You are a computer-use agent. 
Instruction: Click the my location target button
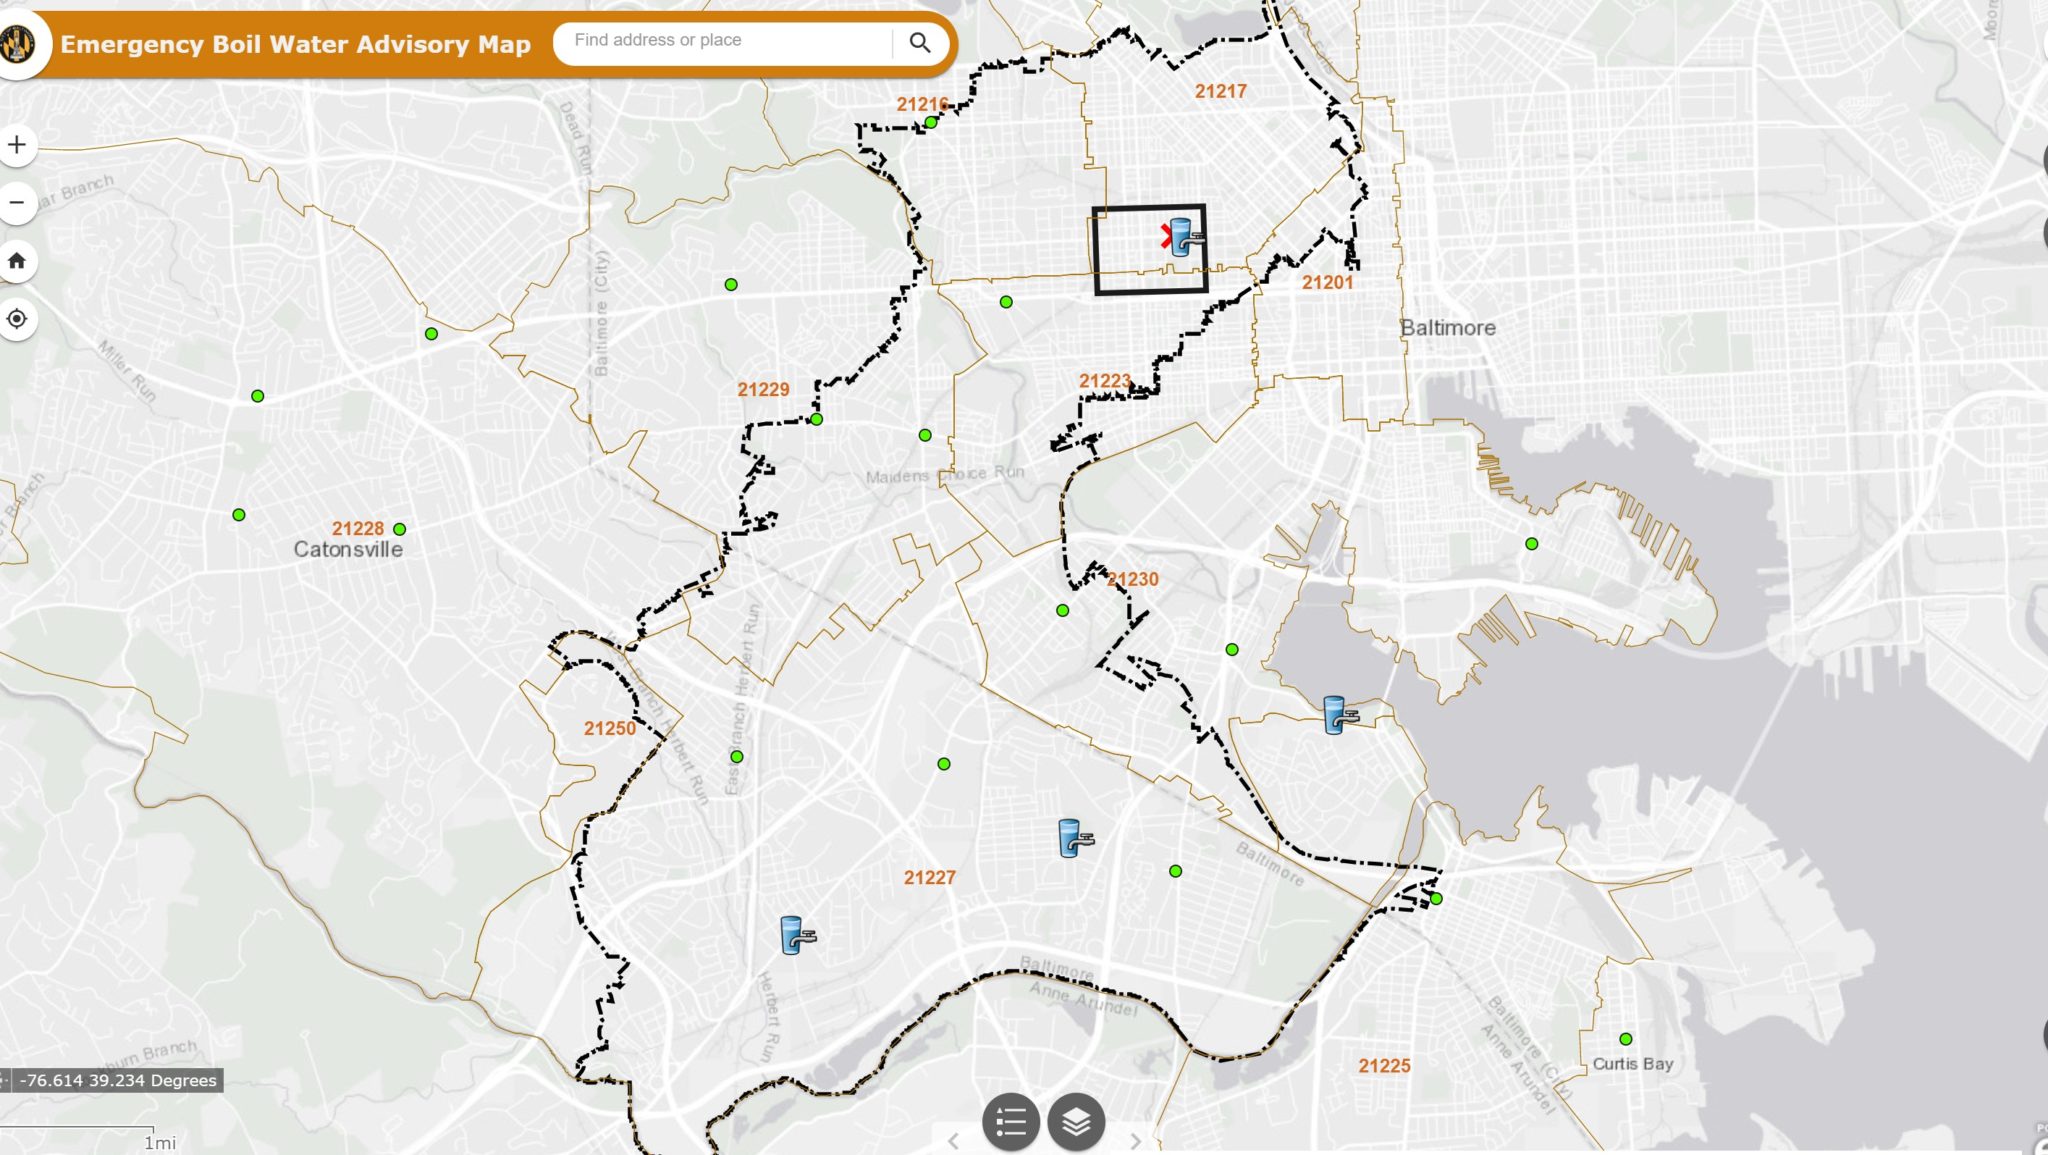coord(17,319)
